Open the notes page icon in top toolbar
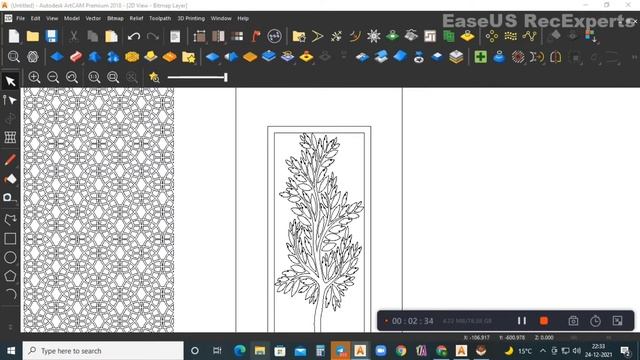This screenshot has width=640, height=360. pyautogui.click(x=175, y=36)
